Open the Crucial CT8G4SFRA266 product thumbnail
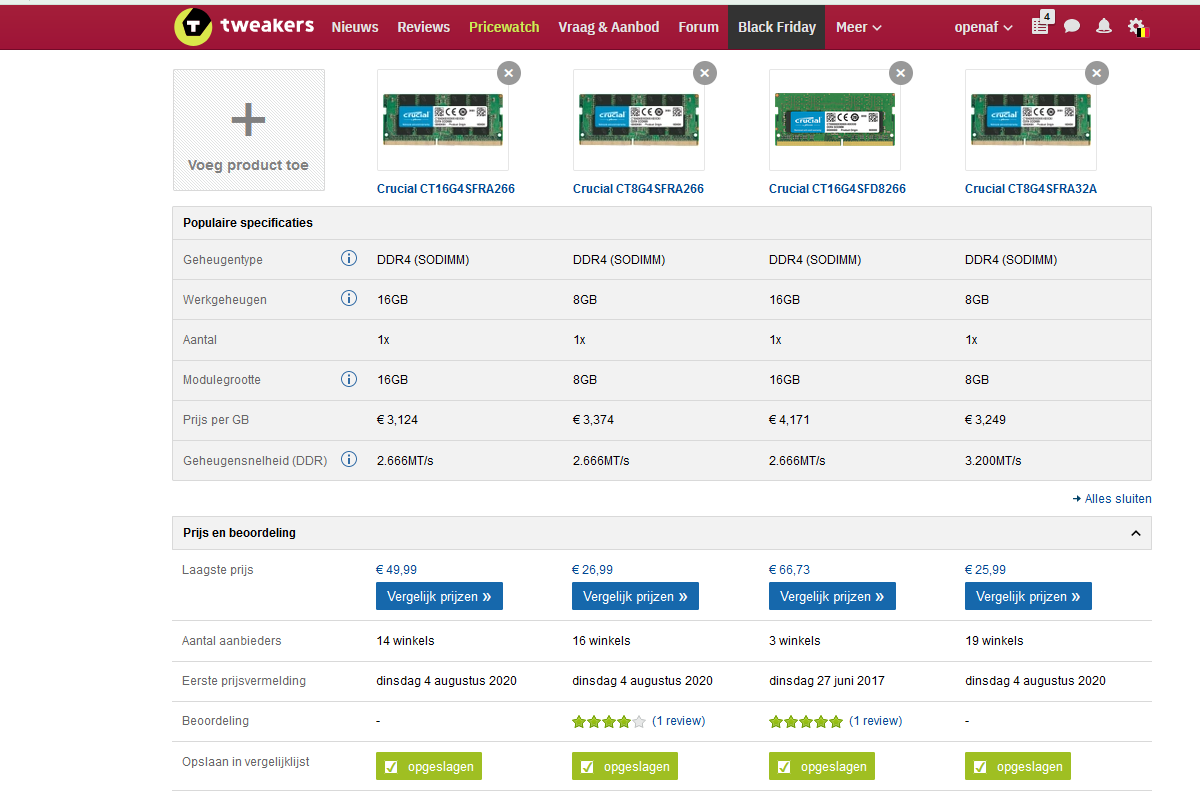This screenshot has height=797, width=1200. 639,120
